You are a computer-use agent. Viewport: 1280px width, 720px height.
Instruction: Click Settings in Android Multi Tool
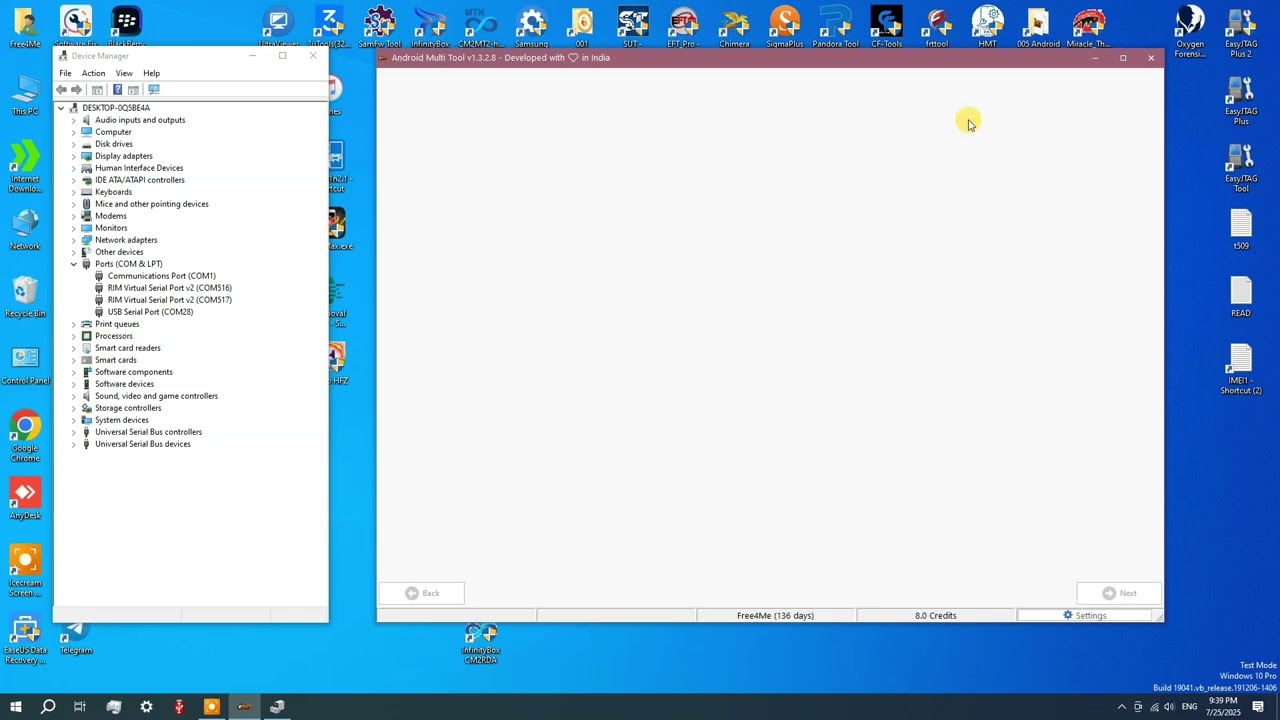[x=1085, y=616]
